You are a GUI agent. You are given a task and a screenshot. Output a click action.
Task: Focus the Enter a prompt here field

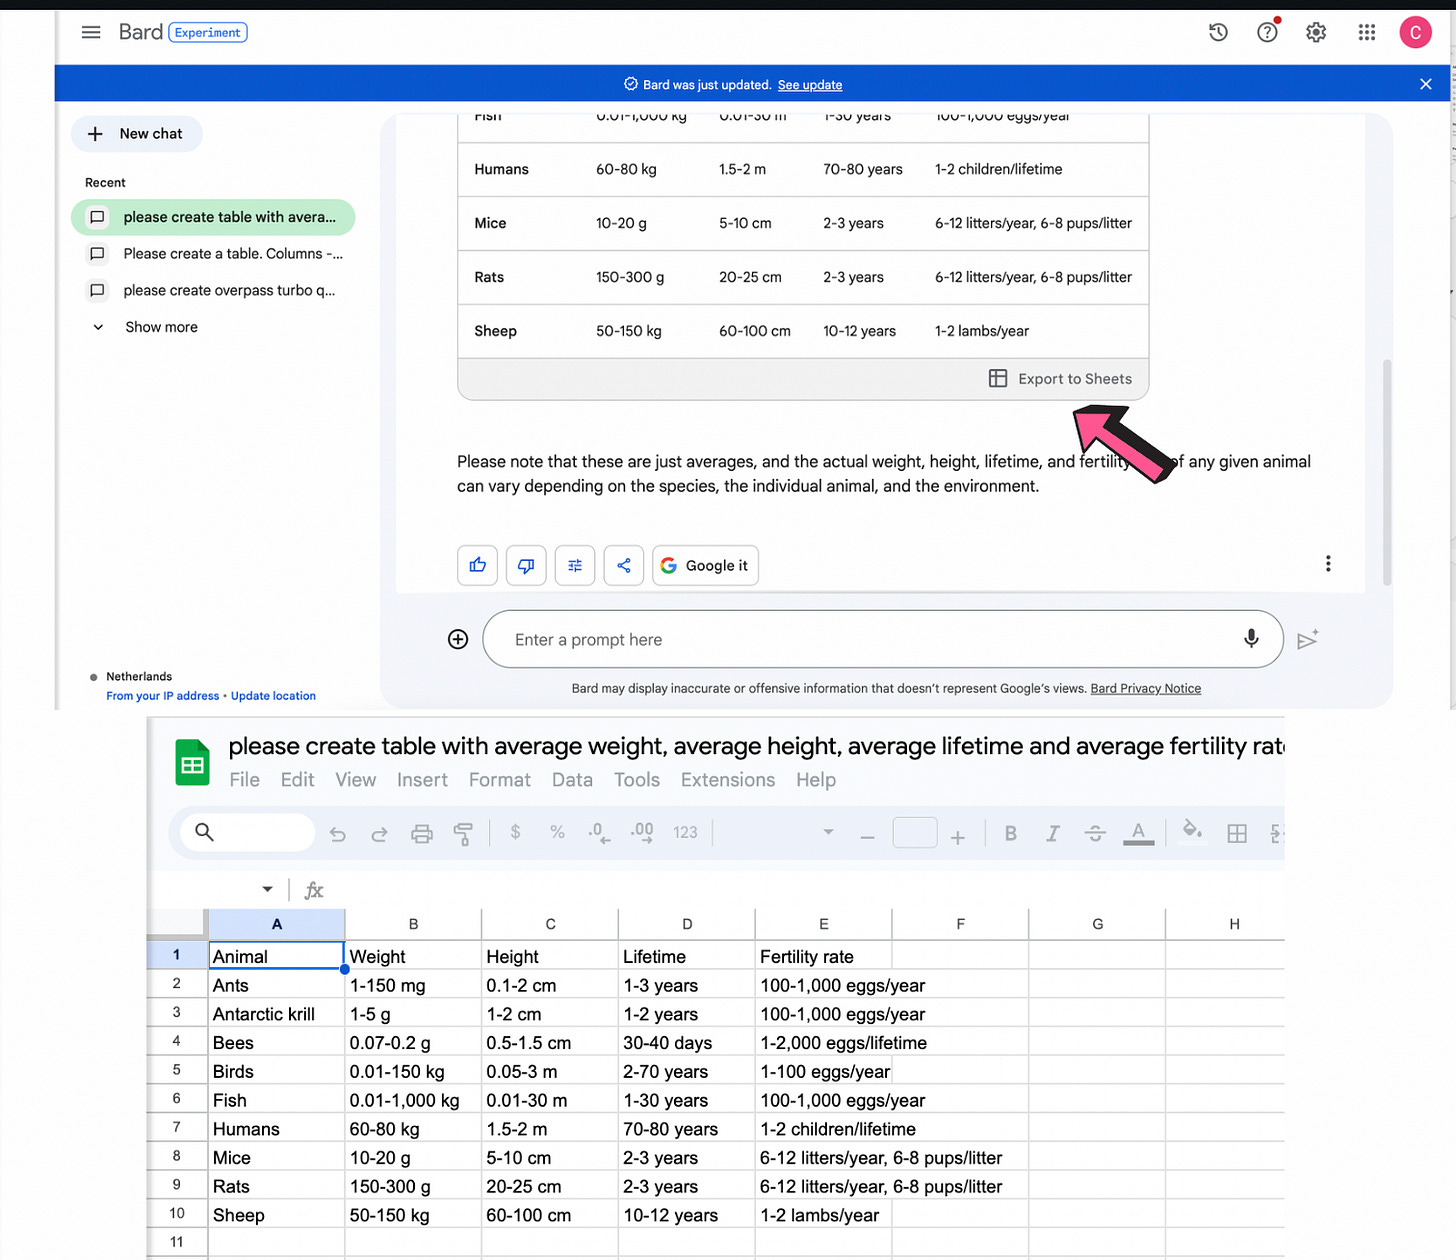(x=883, y=639)
